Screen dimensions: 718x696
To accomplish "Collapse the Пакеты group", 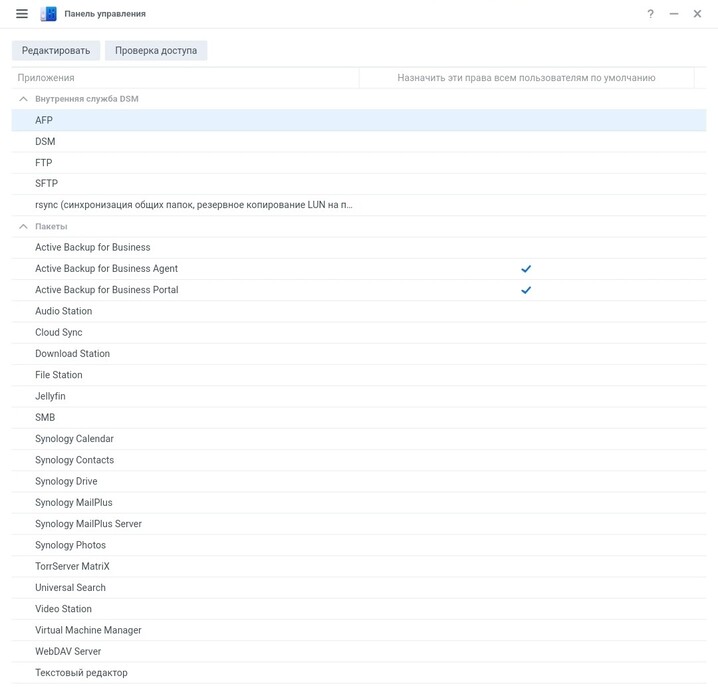I will tap(23, 227).
